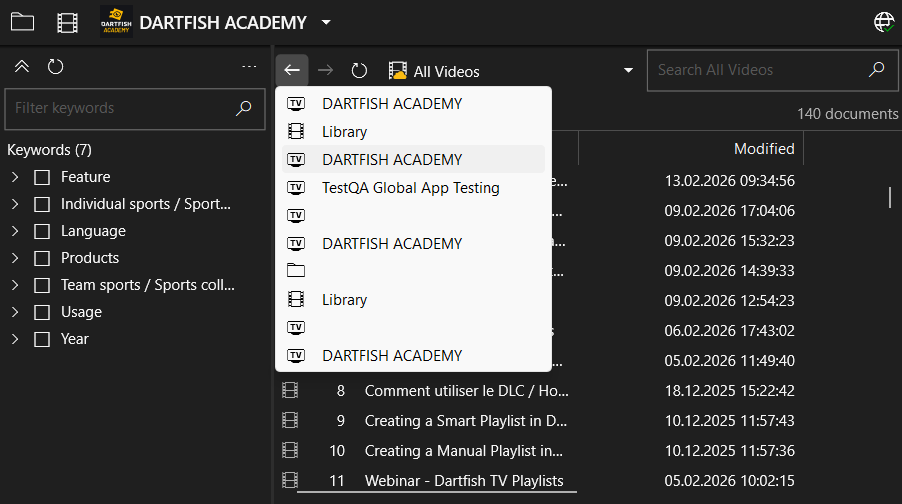Expand the Products keyword group

click(16, 258)
